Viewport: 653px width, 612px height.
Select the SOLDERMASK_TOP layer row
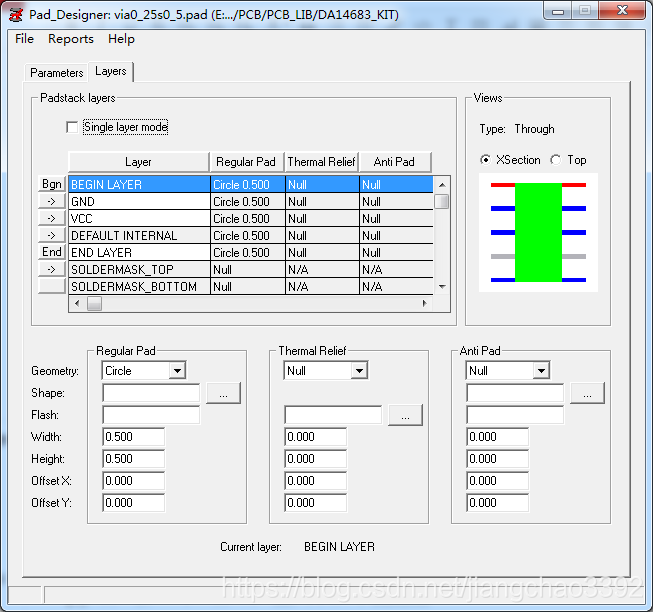coord(251,270)
